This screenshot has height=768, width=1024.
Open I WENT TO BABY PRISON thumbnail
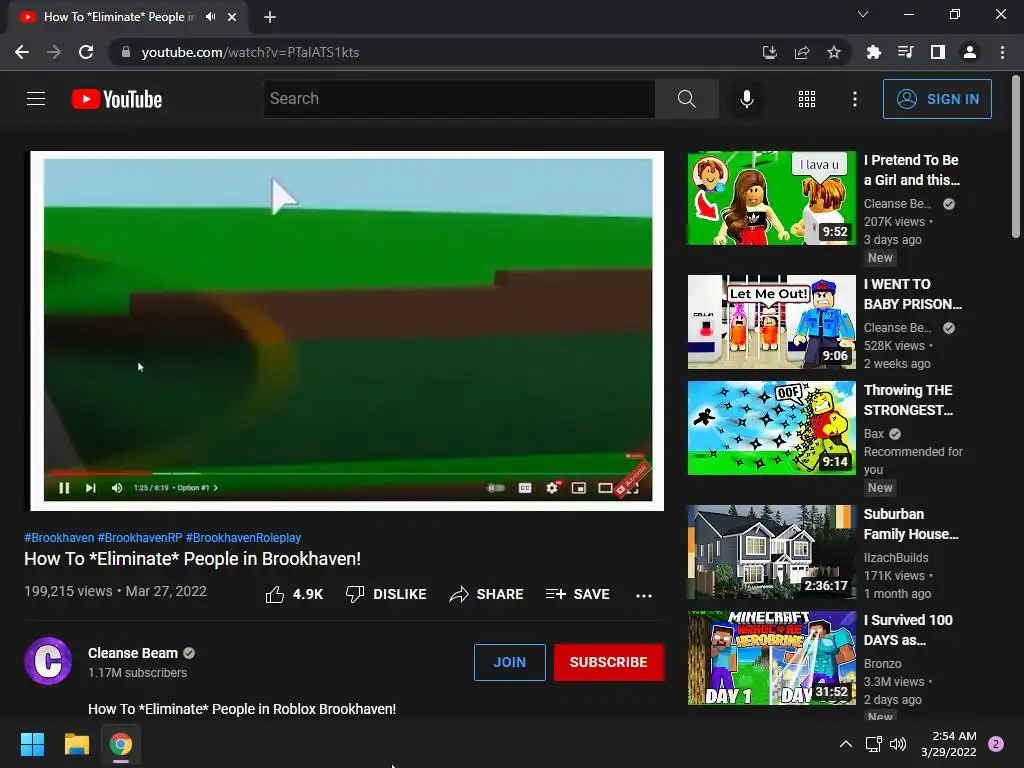(771, 322)
